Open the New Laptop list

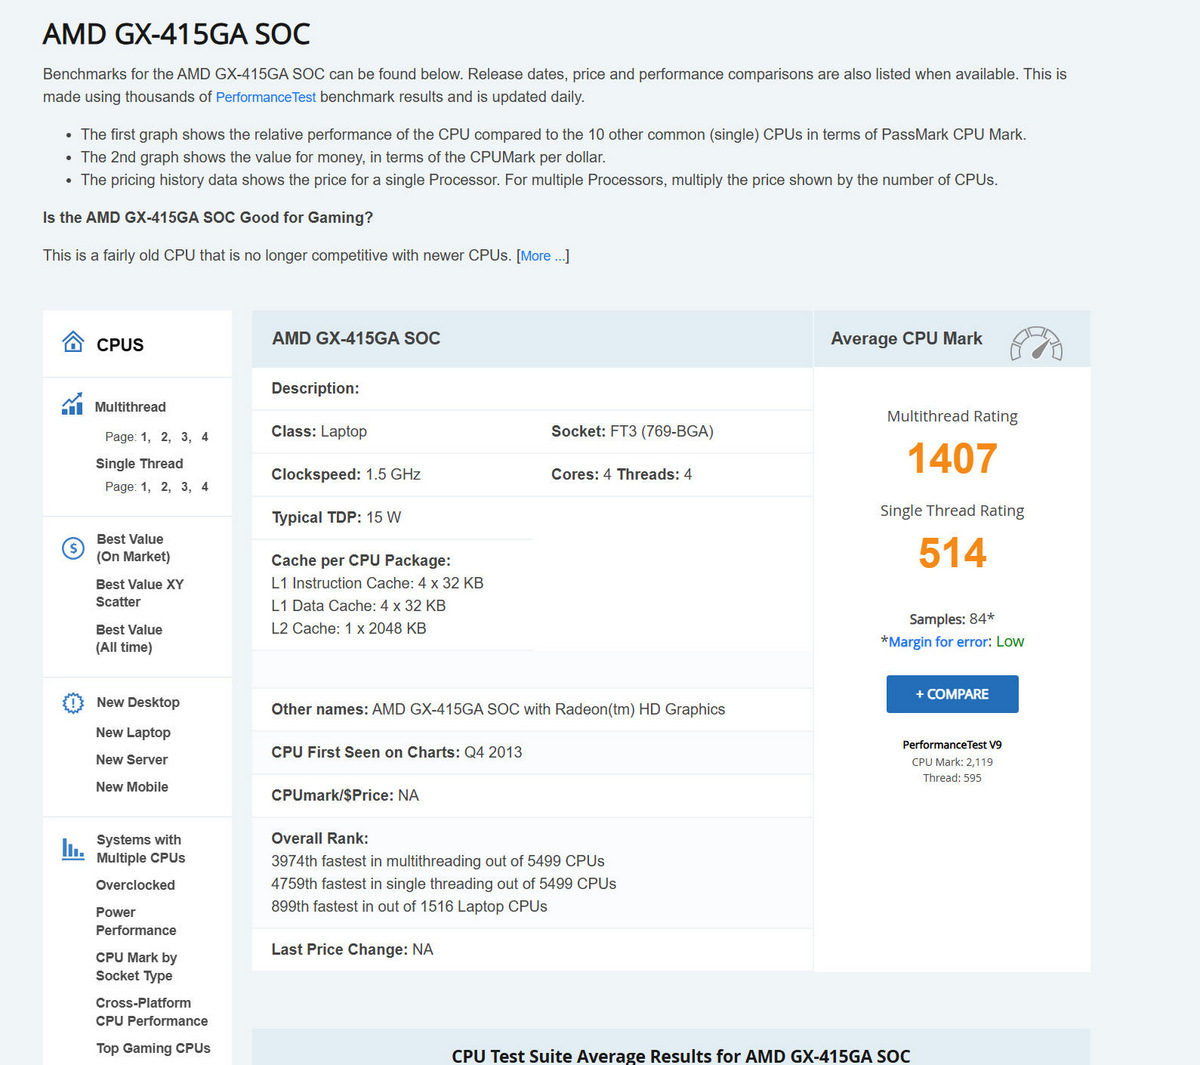pos(131,732)
